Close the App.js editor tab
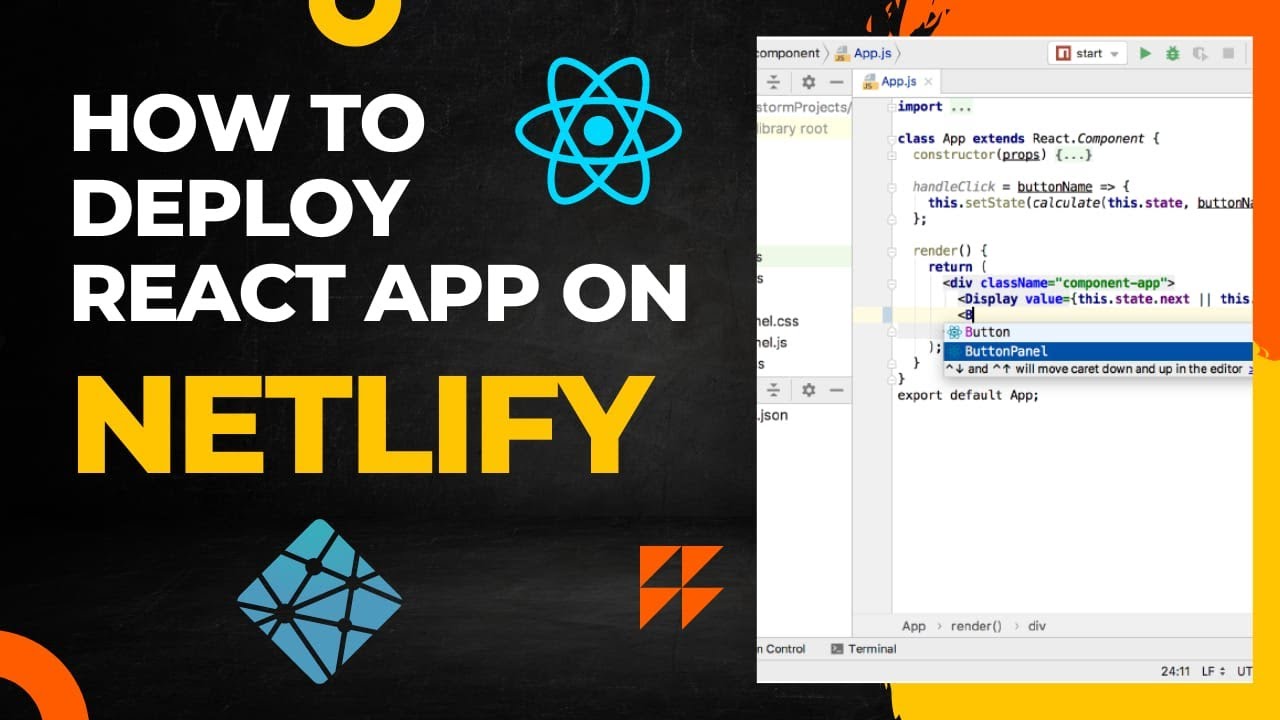The width and height of the screenshot is (1280, 720). pos(928,82)
